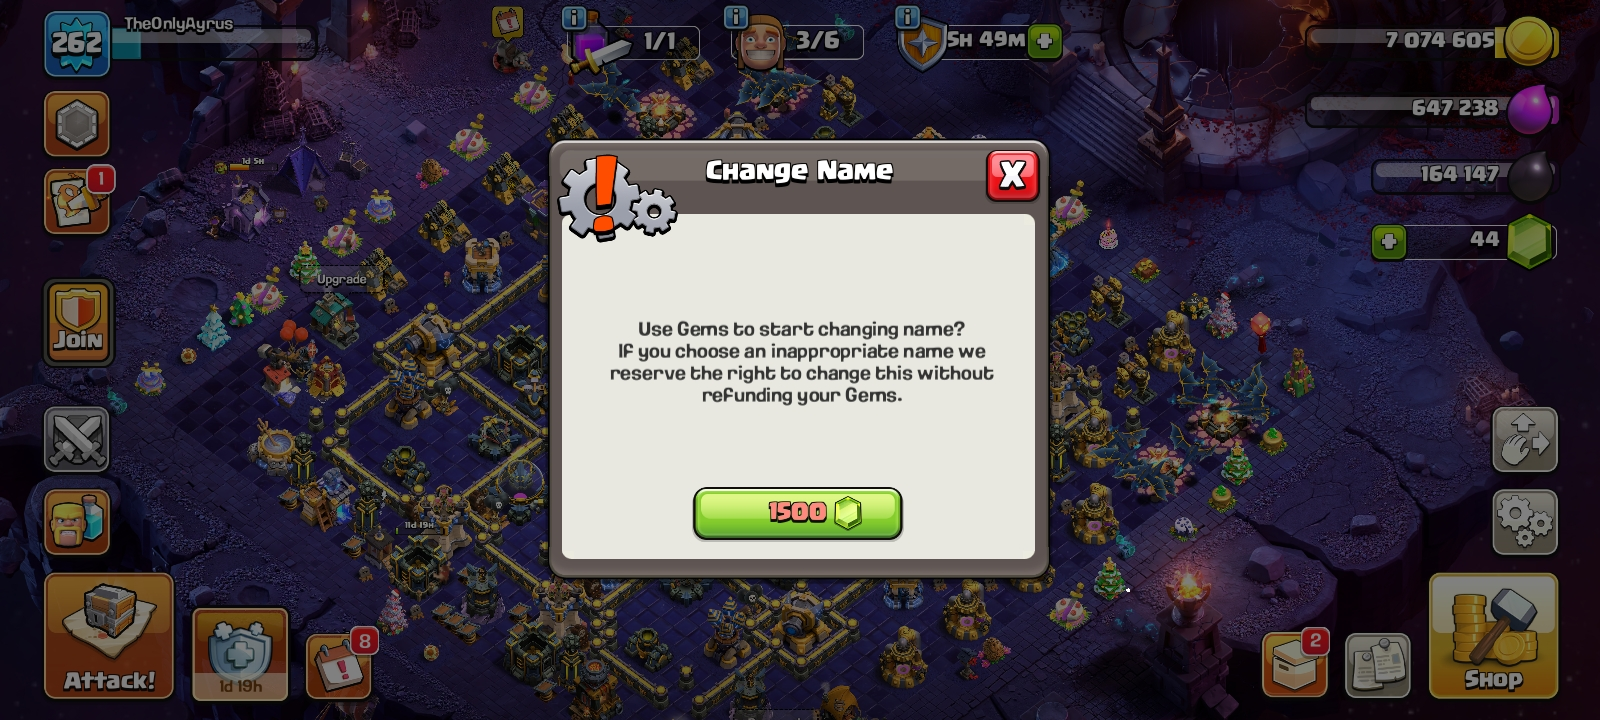This screenshot has width=1600, height=720.
Task: Tap the gold 7 074 605 resource bar
Action: click(1432, 40)
